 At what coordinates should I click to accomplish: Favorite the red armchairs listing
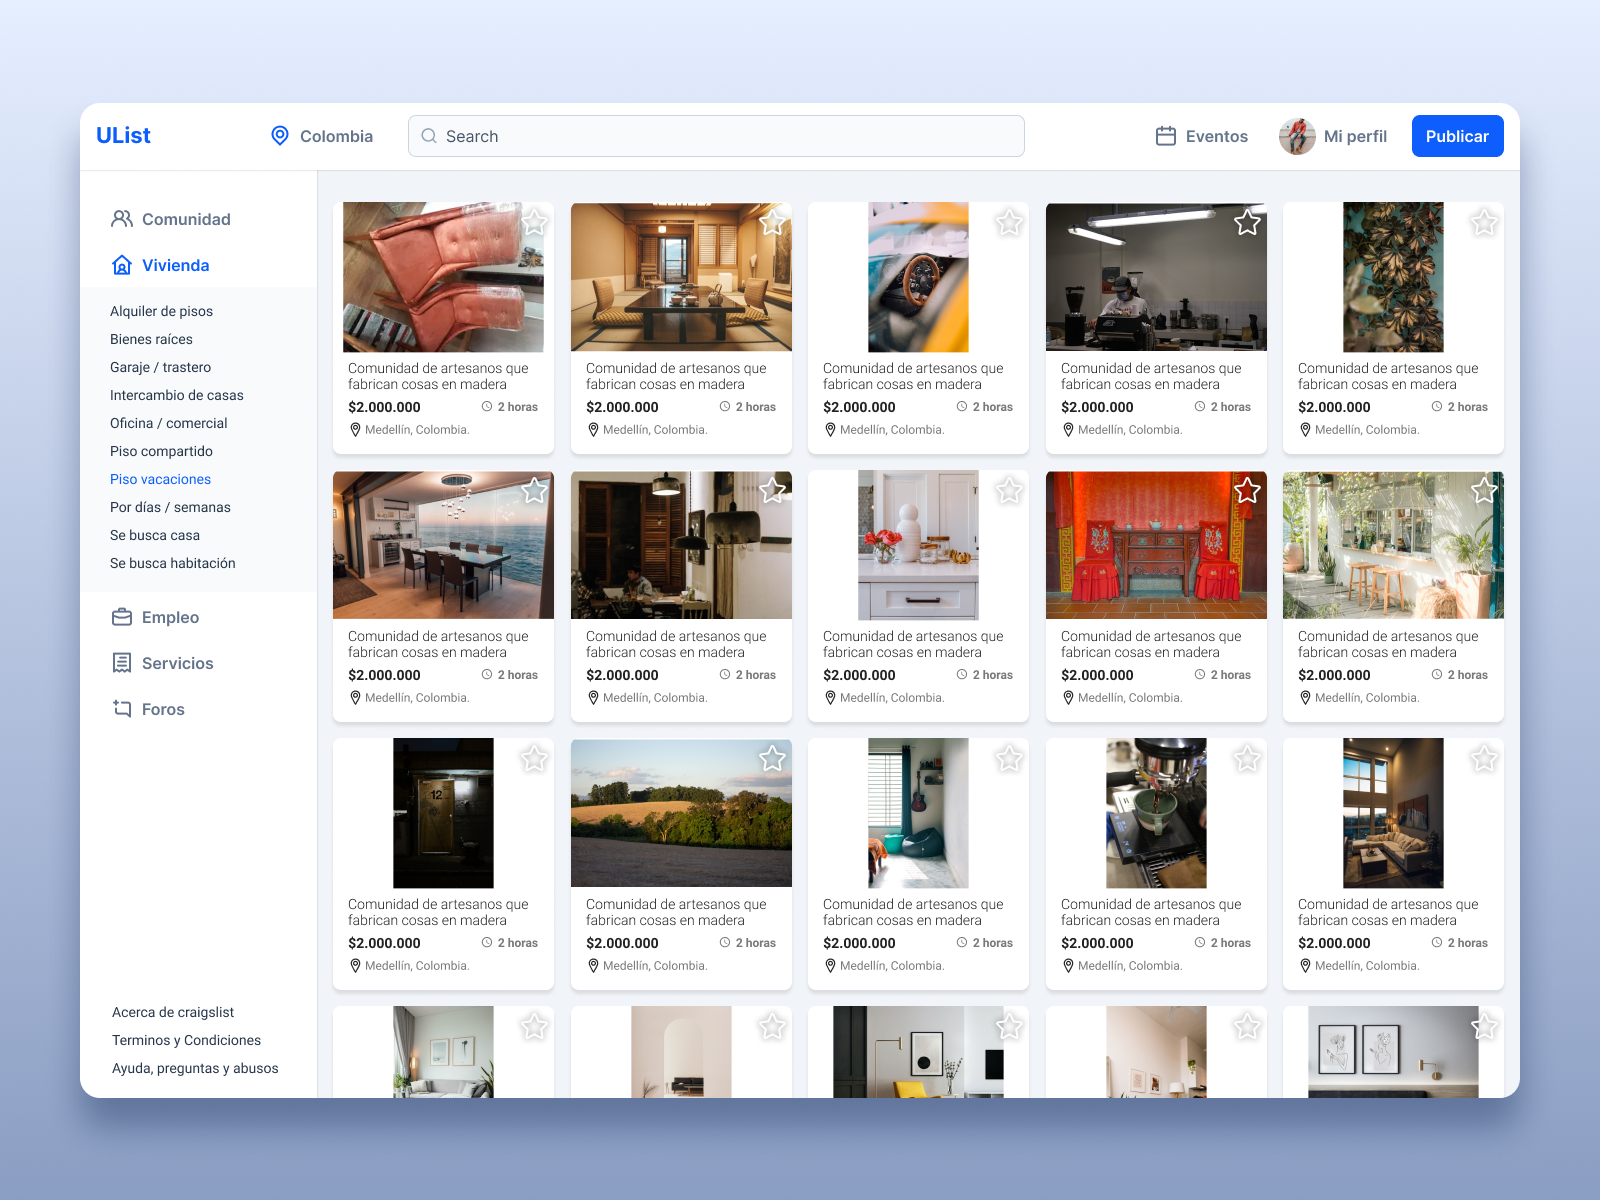pos(535,222)
